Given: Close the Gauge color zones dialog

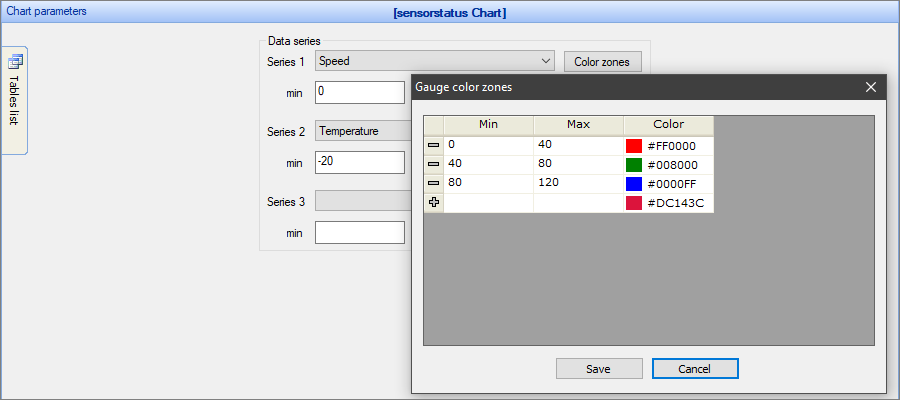Looking at the screenshot, I should [x=871, y=87].
